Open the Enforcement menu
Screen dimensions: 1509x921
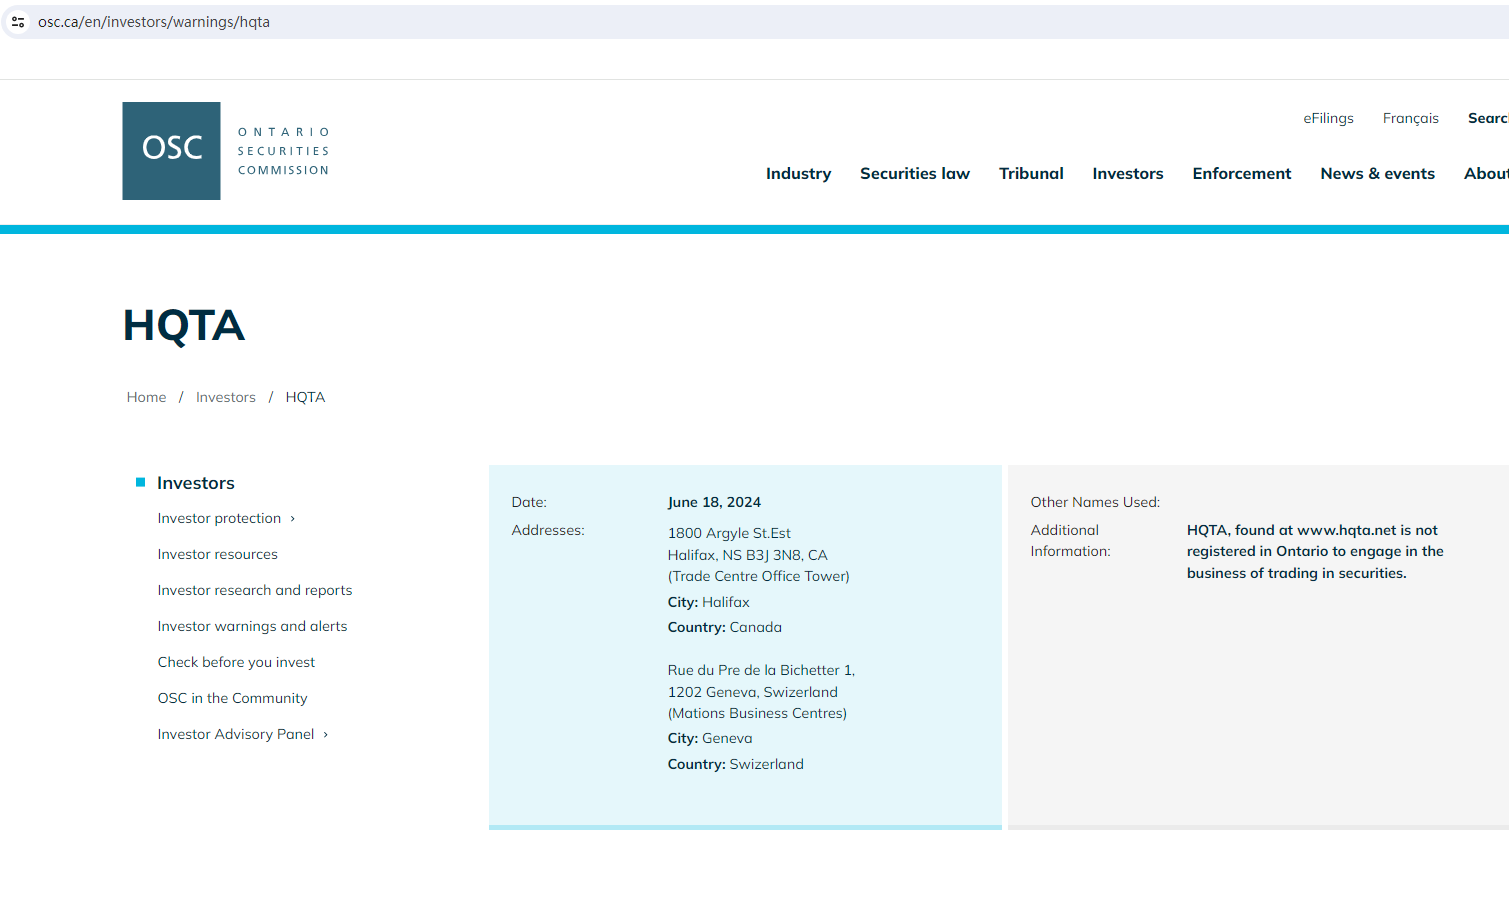click(x=1241, y=174)
